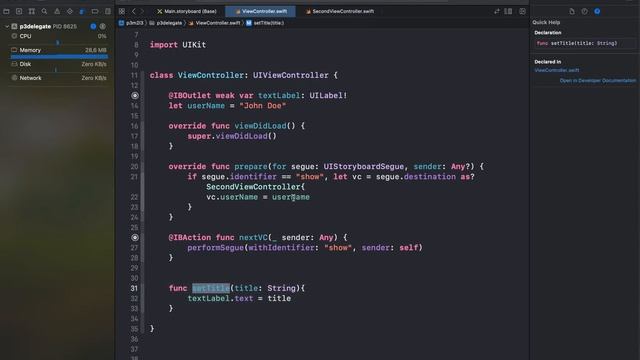Open the Issue navigator warning icon
The image size is (640, 360).
click(x=57, y=11)
